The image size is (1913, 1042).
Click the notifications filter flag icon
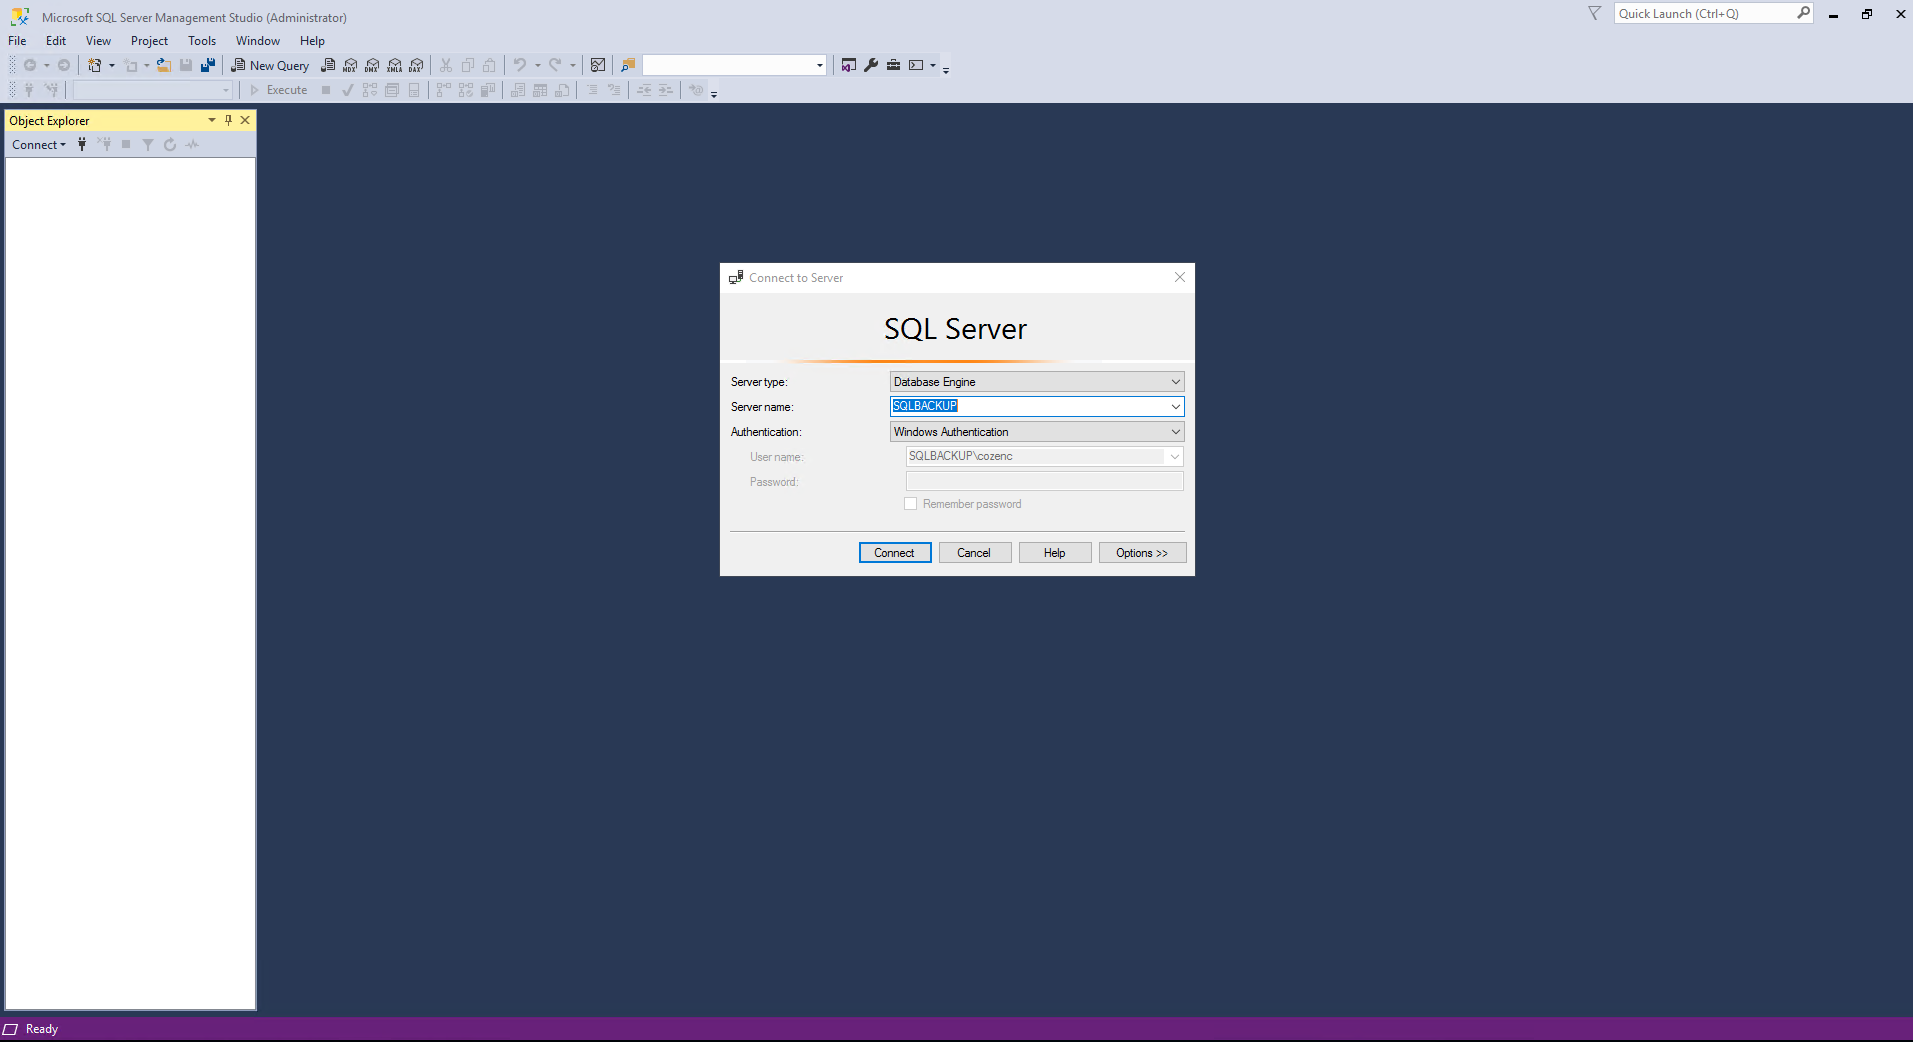(1595, 13)
